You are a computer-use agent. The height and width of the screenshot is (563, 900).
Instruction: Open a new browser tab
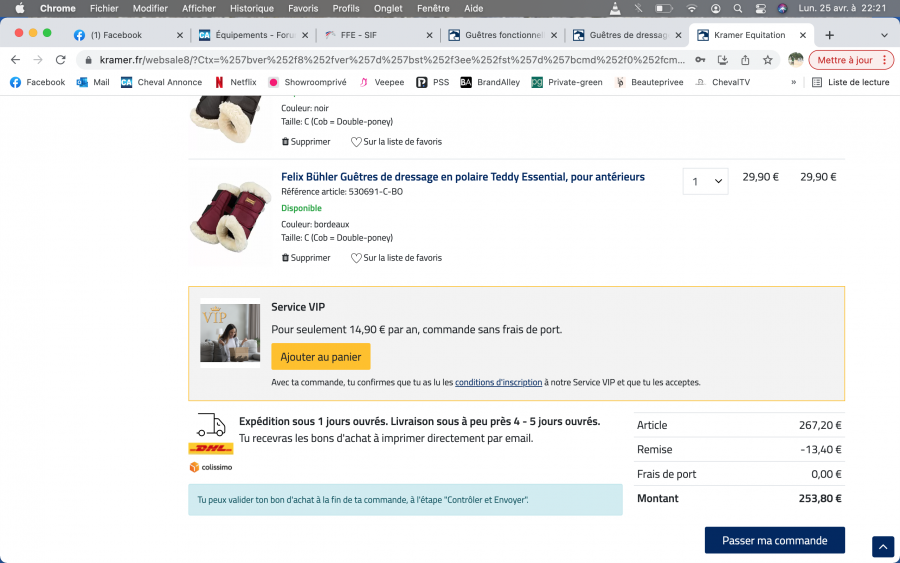click(829, 35)
